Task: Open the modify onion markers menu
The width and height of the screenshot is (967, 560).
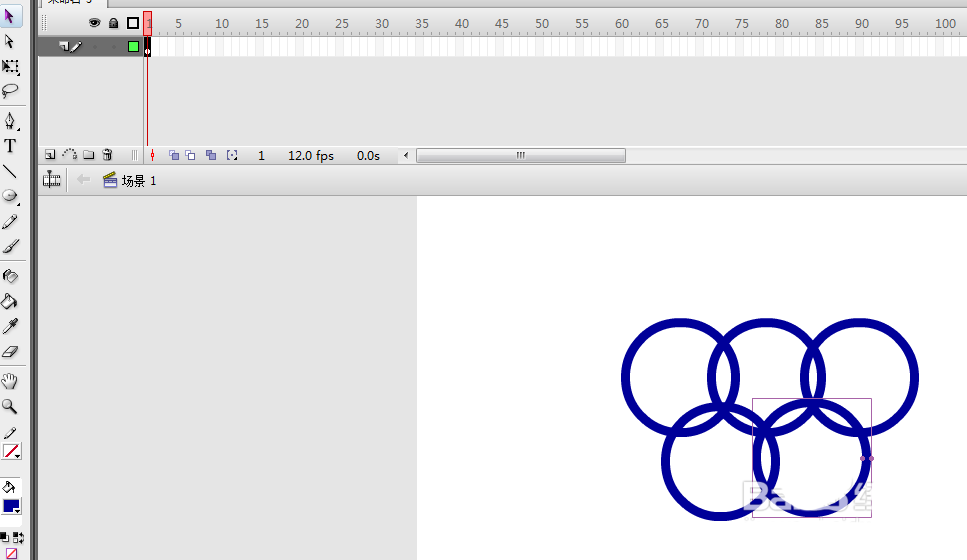Action: (232, 155)
